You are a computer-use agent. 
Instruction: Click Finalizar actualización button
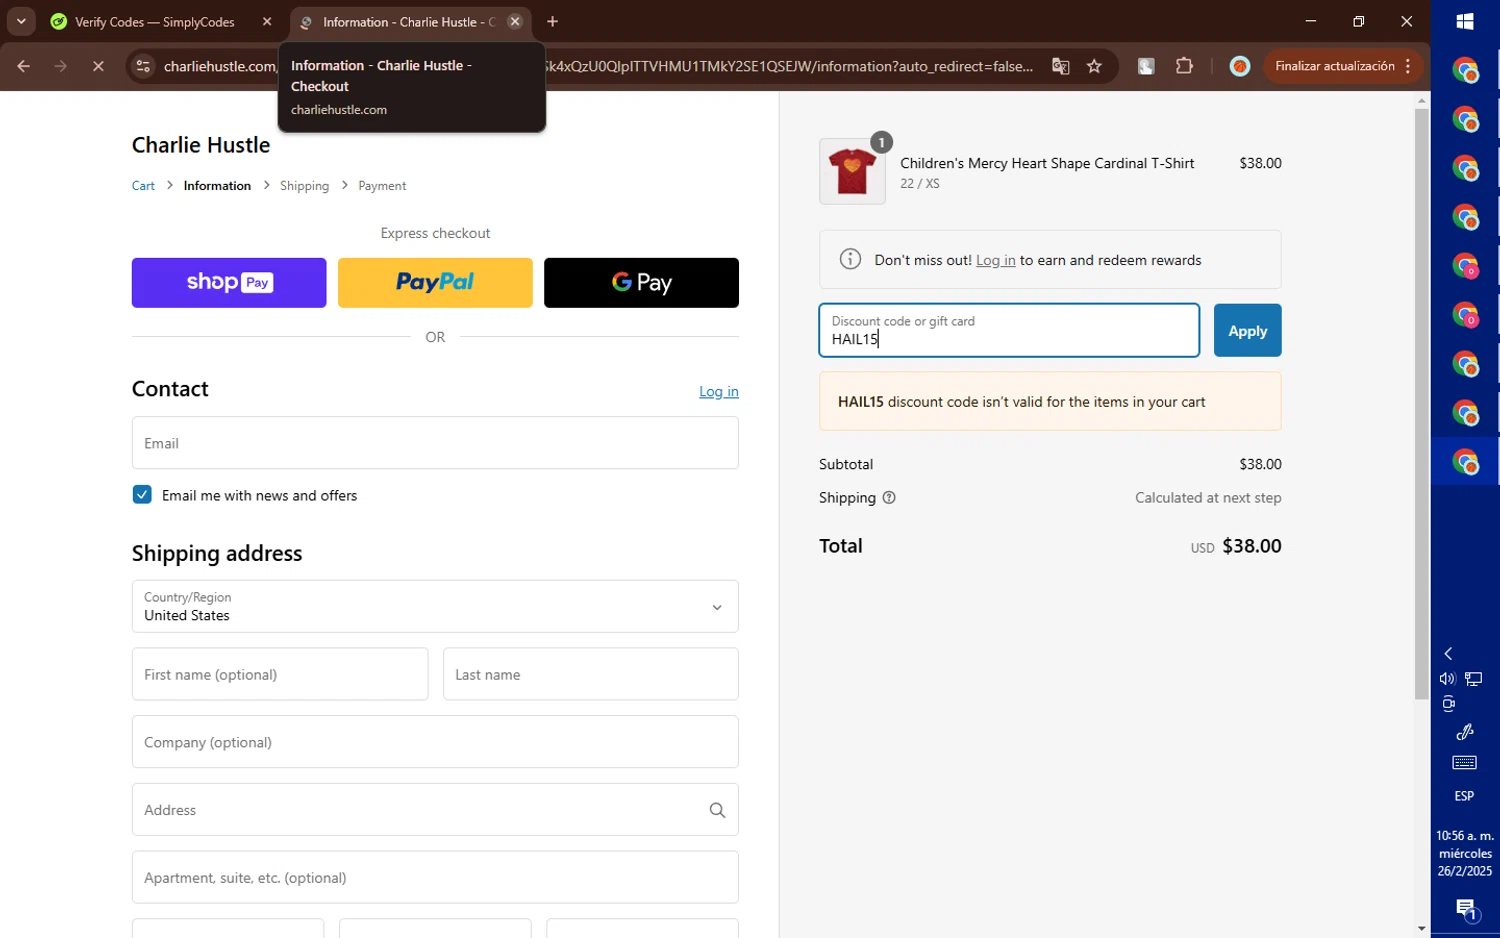pos(1334,67)
